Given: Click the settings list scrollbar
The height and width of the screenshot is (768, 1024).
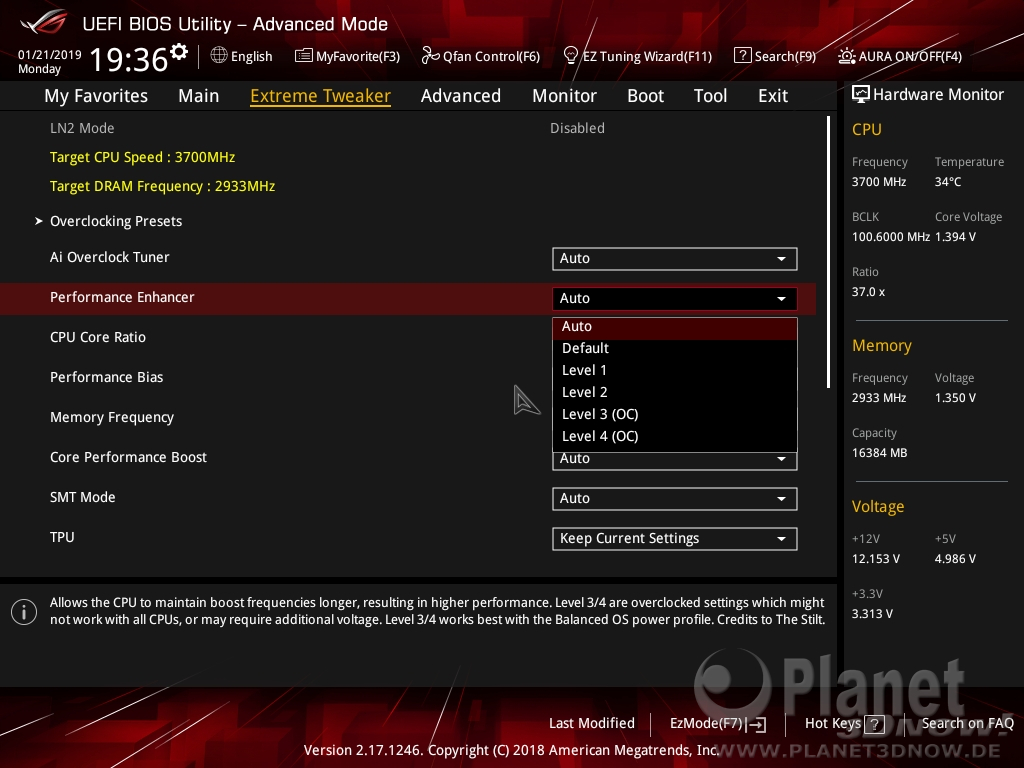Looking at the screenshot, I should tap(828, 252).
